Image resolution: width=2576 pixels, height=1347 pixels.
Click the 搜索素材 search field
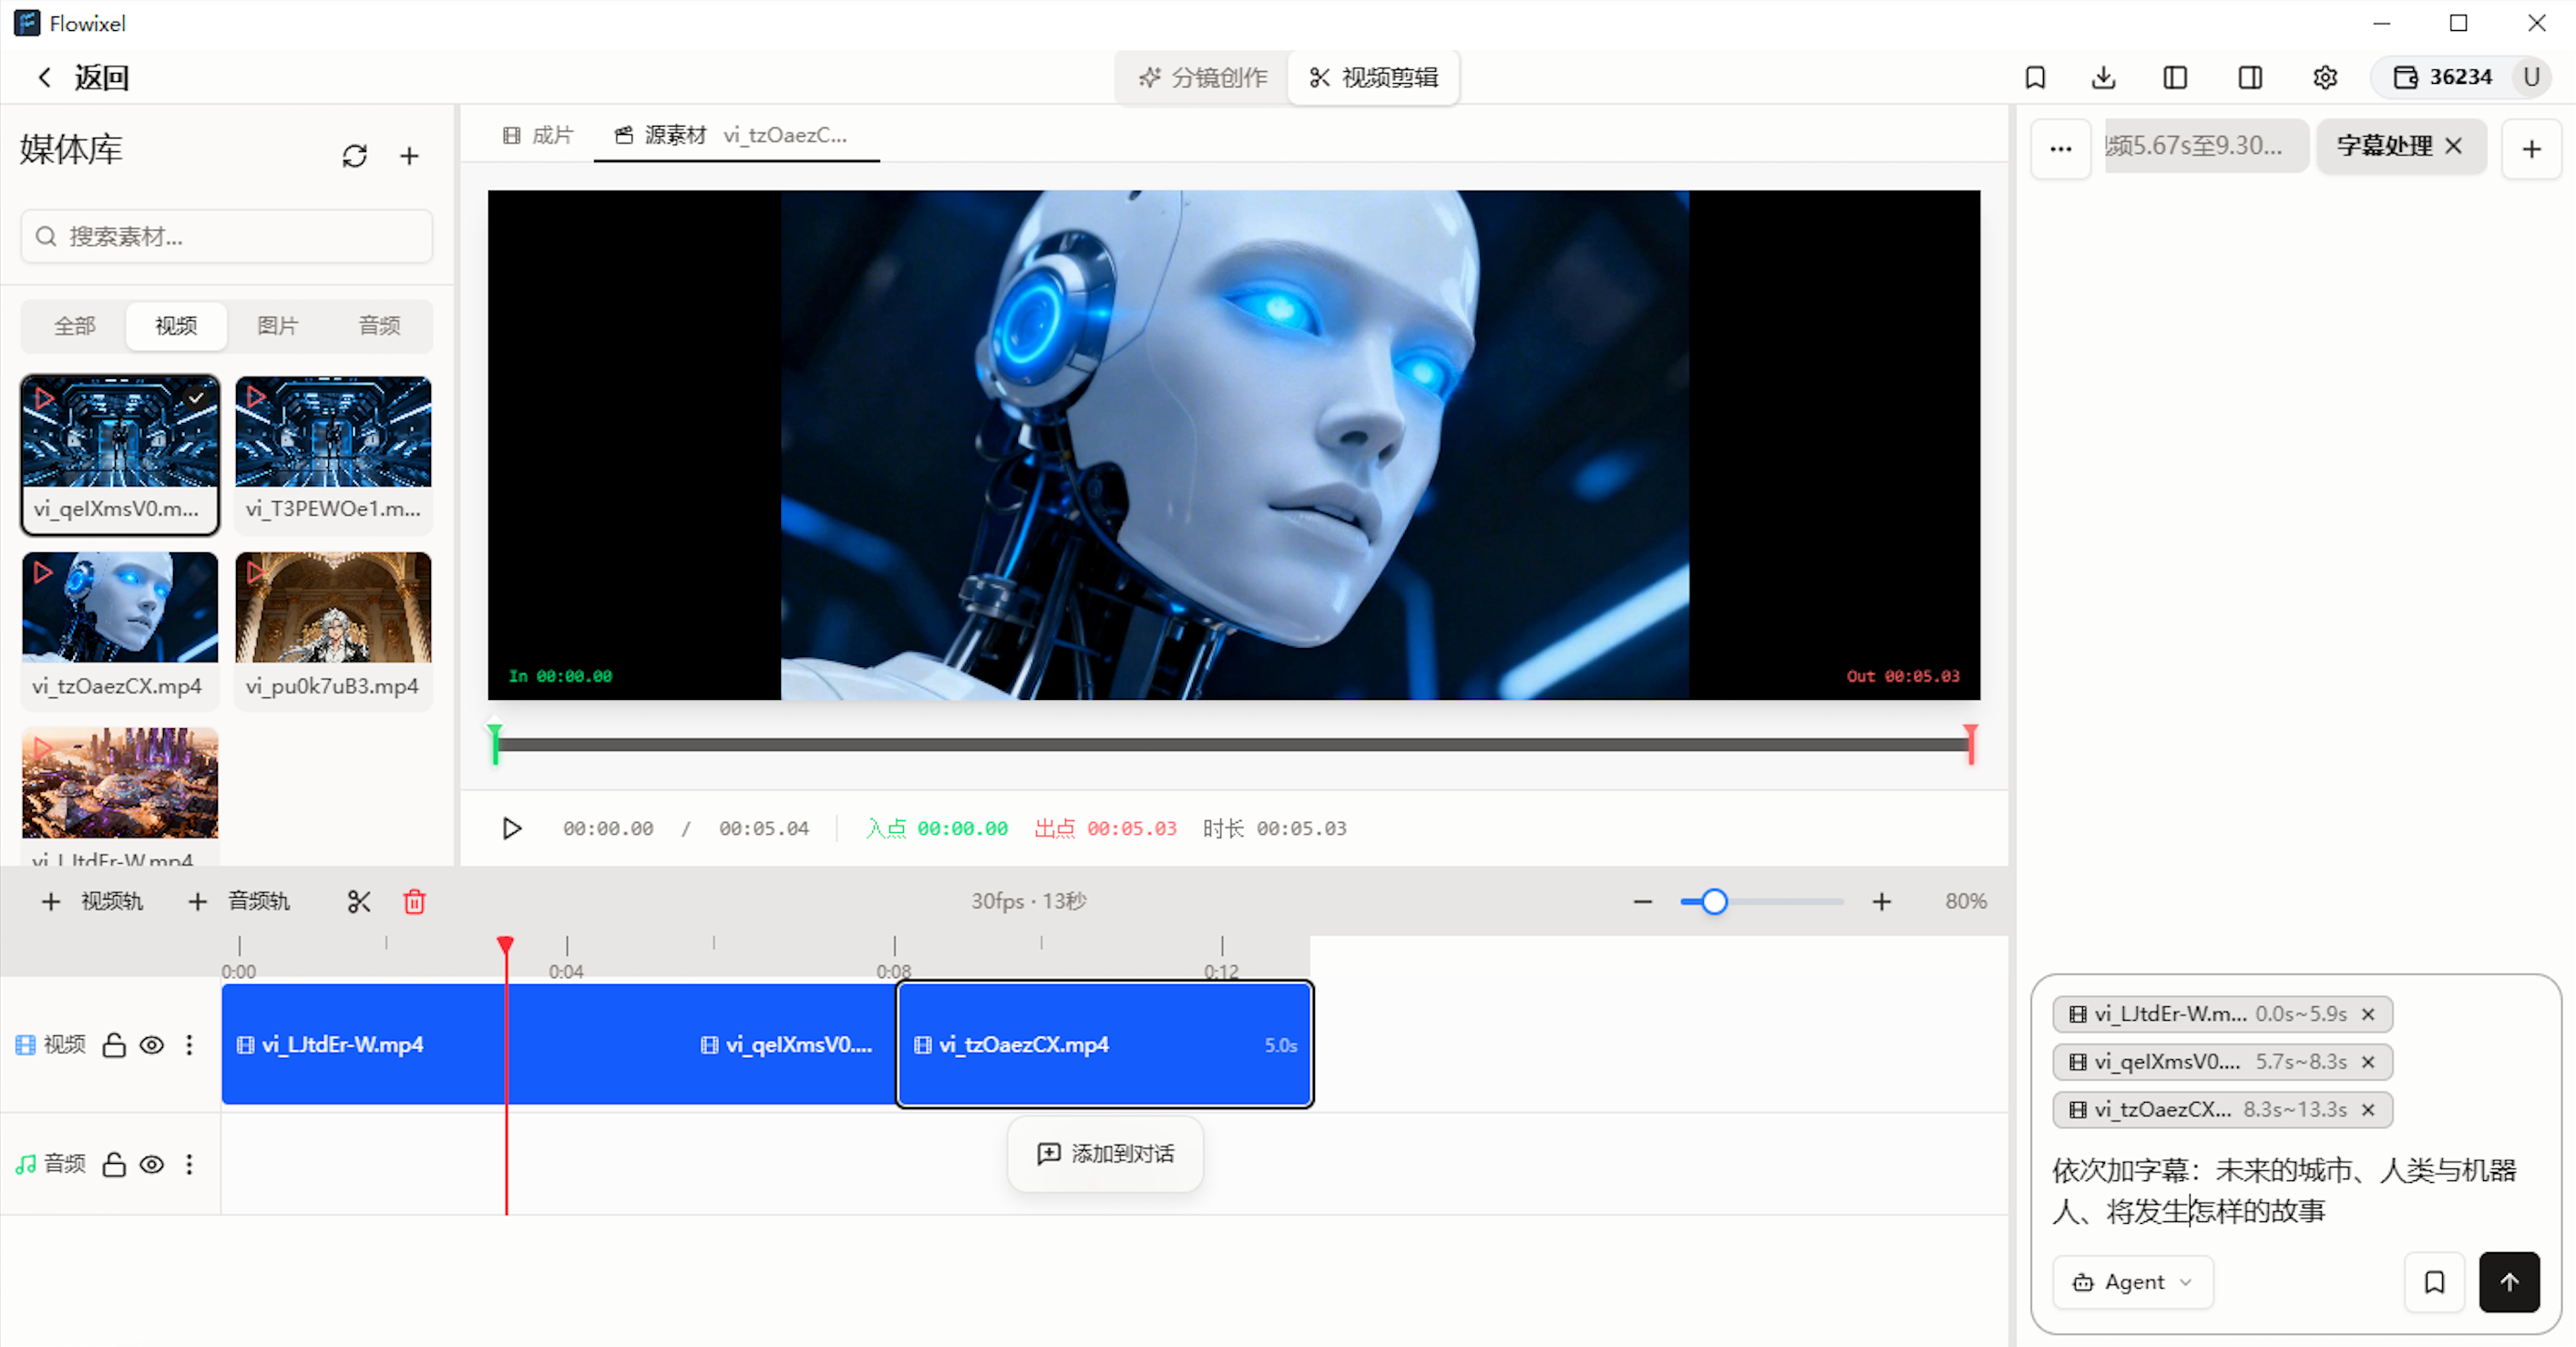pos(227,237)
